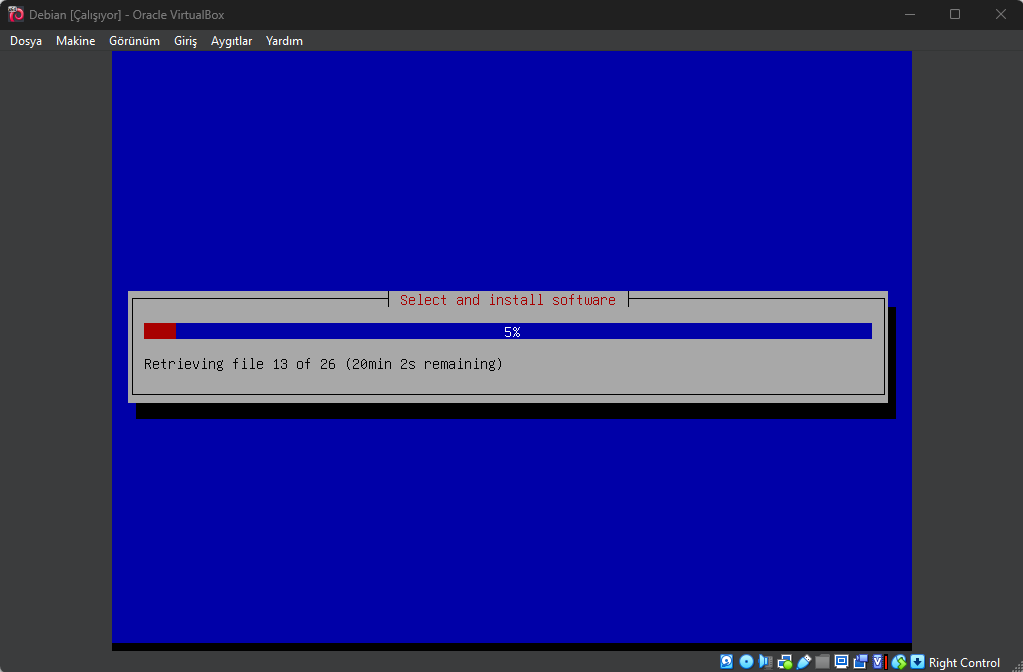Open the optical drives status icon
This screenshot has height=672, width=1023.
746,662
